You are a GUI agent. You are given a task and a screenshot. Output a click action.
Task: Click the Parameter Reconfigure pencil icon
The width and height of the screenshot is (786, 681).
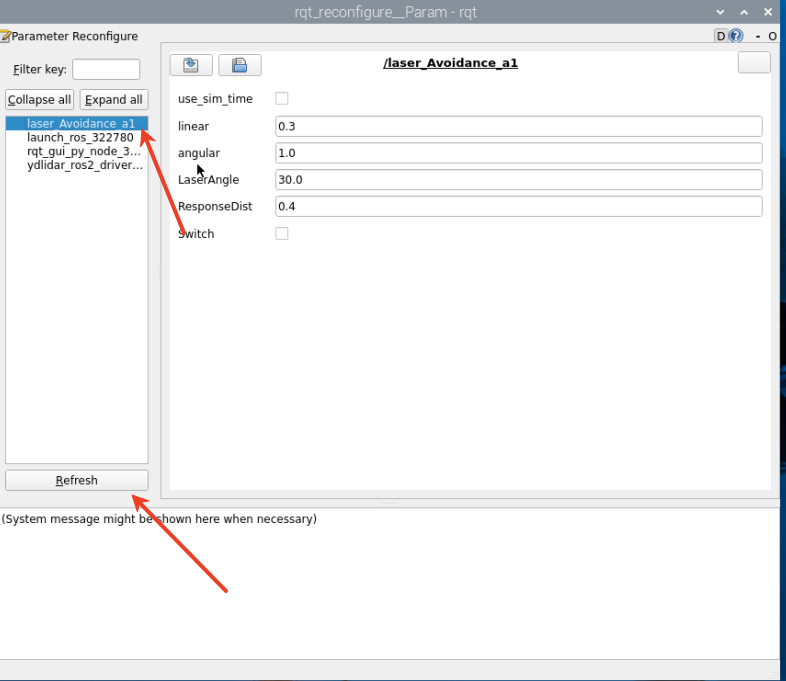tap(5, 36)
